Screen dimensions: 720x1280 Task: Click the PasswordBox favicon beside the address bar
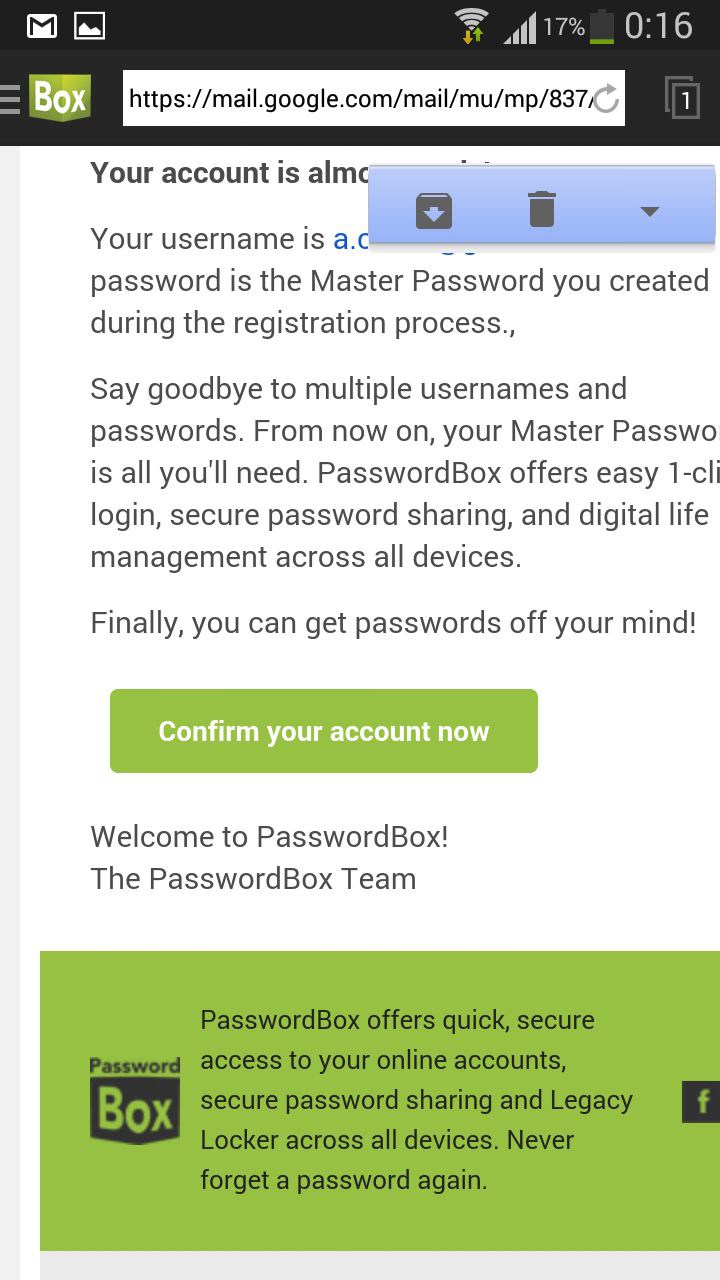(59, 97)
